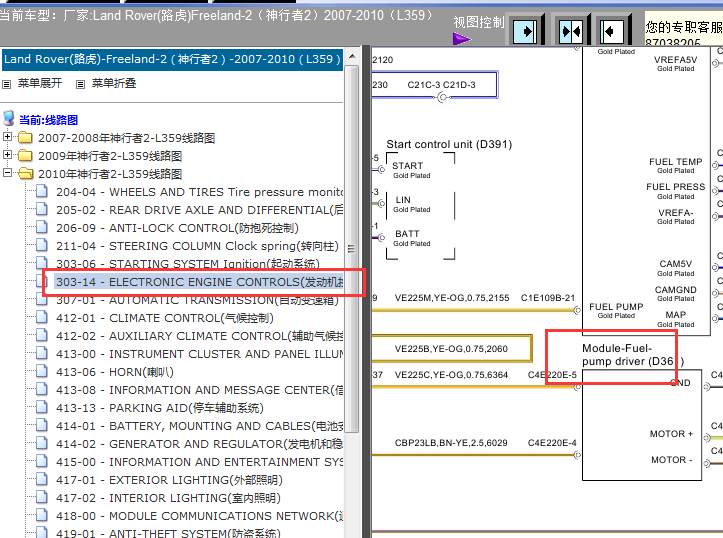
Task: Click the folder icon of 2009年神行者2
Action: (25, 155)
